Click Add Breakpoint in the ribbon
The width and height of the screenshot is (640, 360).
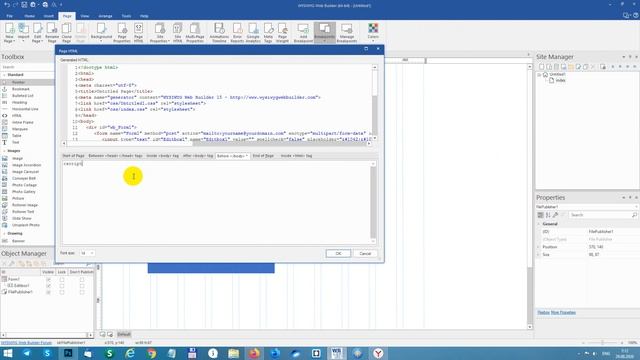coord(303,33)
